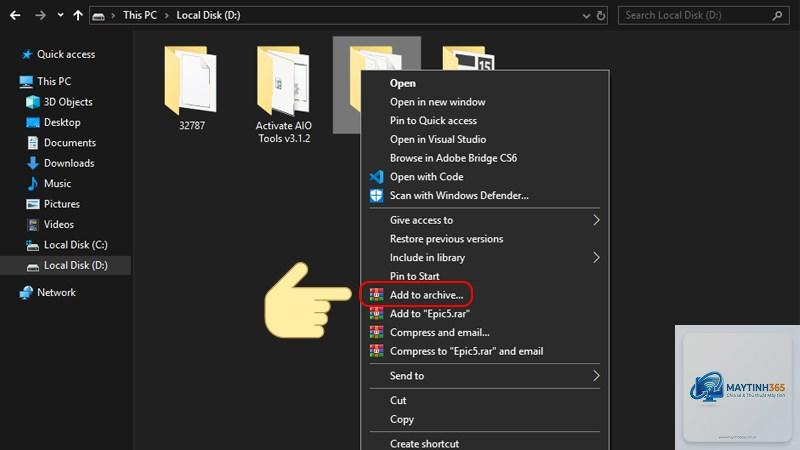The width and height of the screenshot is (800, 450).
Task: Select Network in the sidebar
Action: coord(47,292)
